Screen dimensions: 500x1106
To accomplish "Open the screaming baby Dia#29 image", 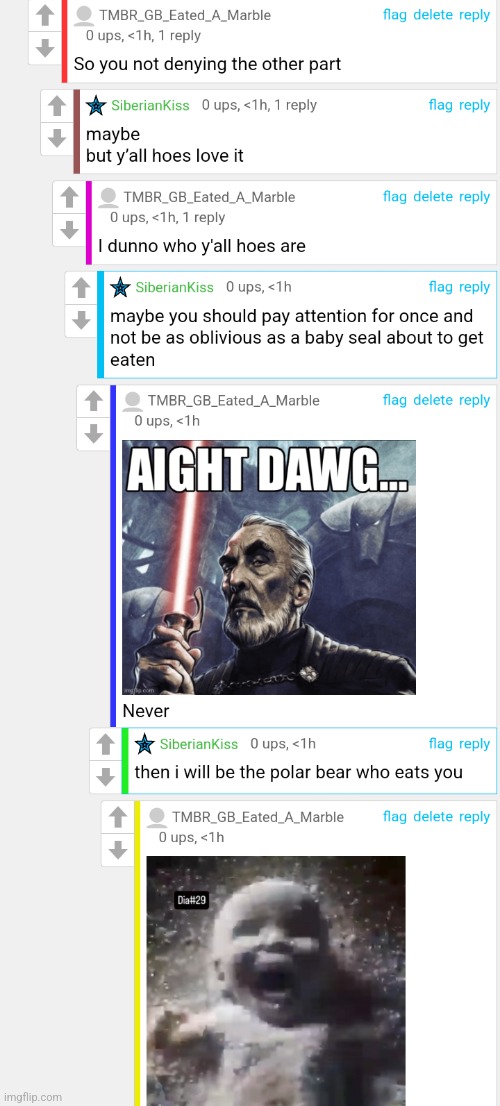I will click(276, 980).
